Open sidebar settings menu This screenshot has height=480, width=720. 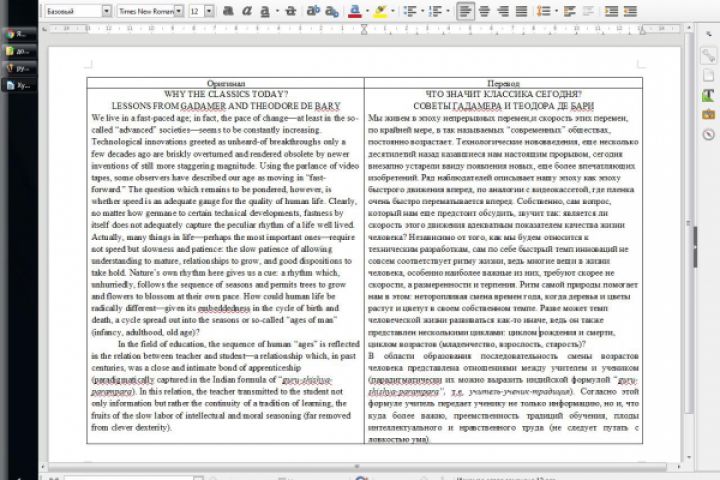(709, 34)
